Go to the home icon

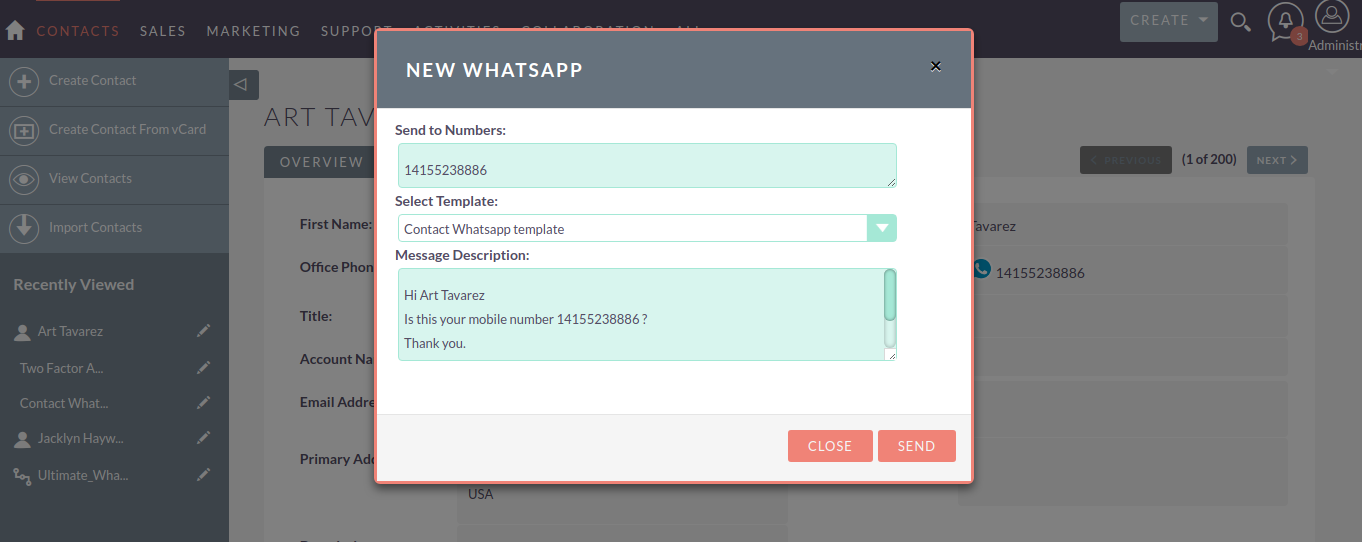click(x=15, y=31)
